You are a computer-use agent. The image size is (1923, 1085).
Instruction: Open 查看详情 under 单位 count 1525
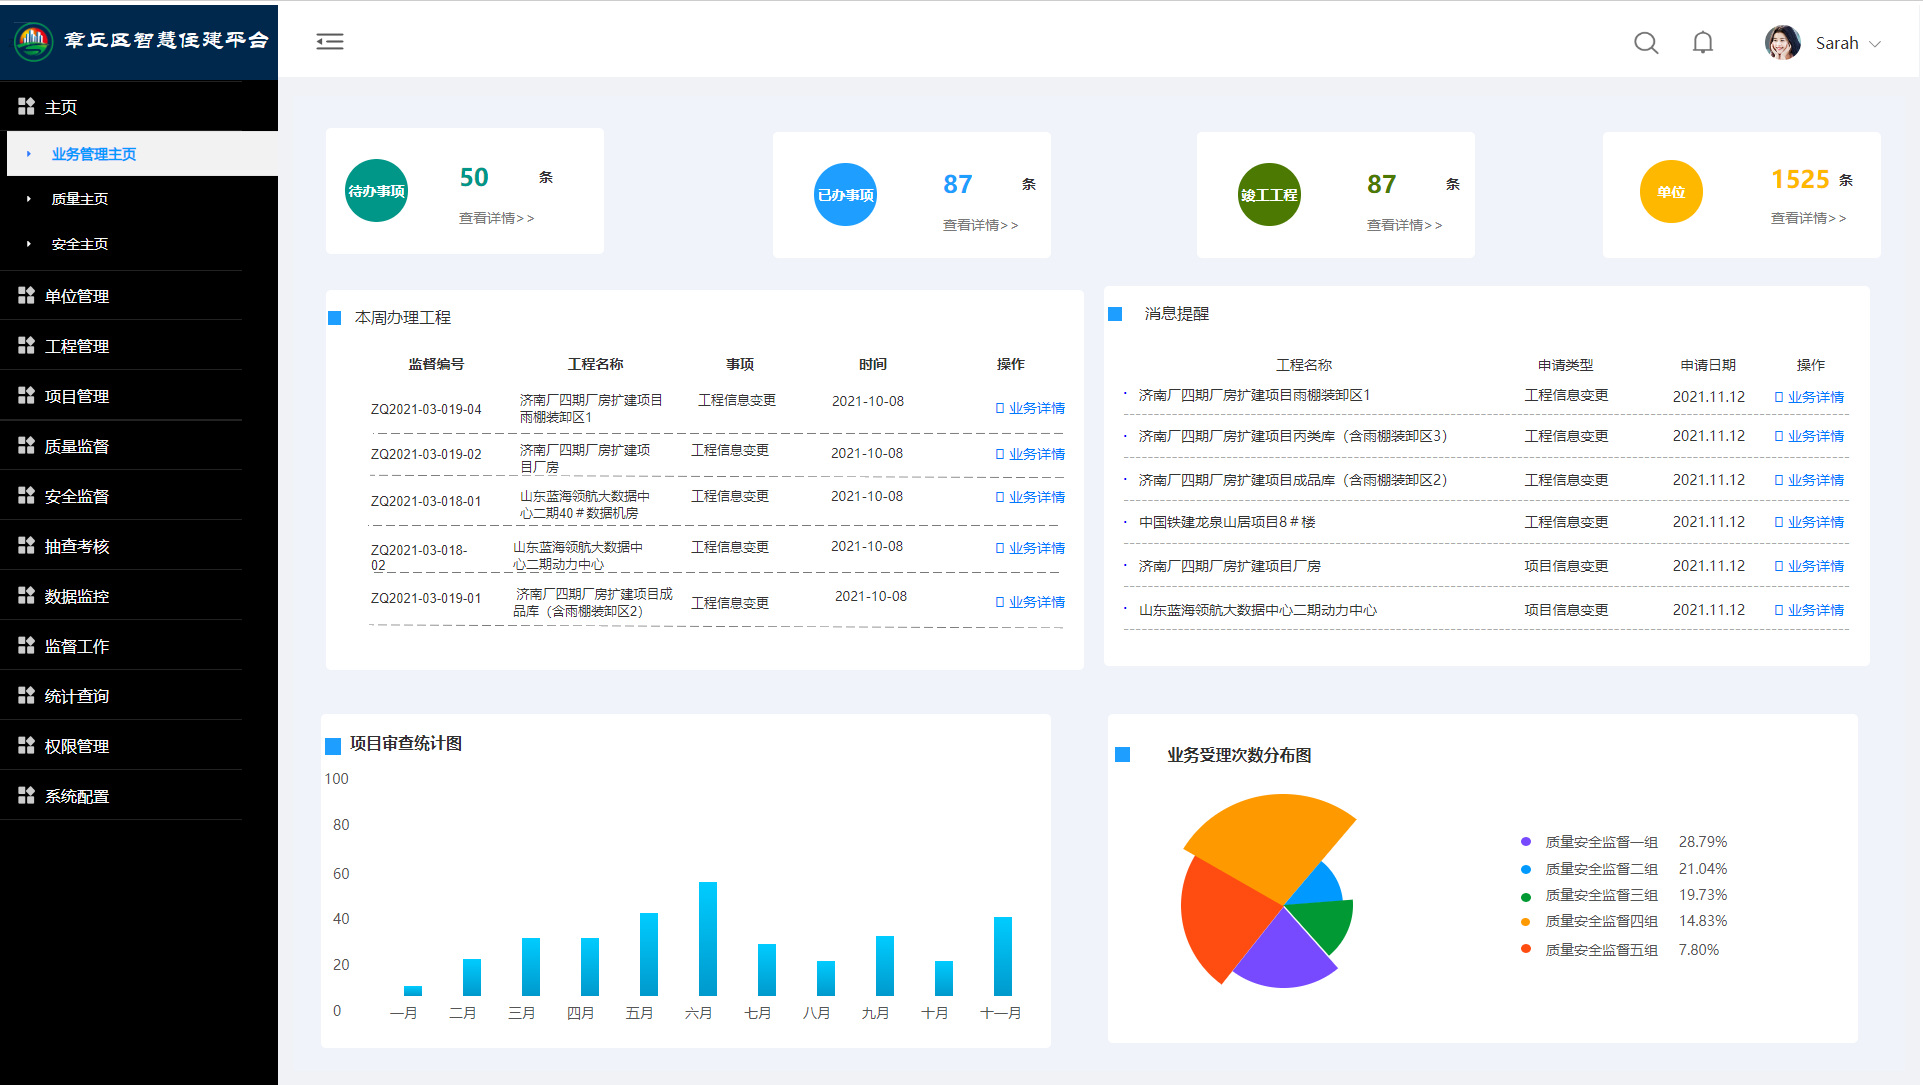(x=1809, y=218)
